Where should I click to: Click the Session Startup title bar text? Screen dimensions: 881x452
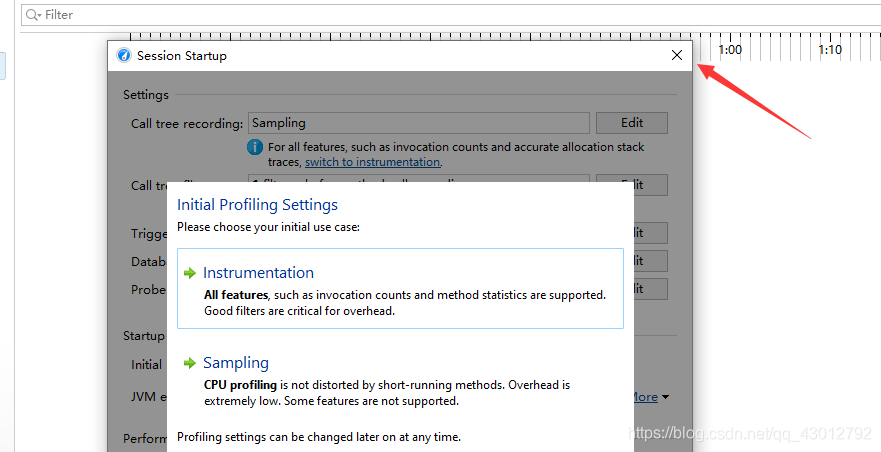click(x=182, y=56)
